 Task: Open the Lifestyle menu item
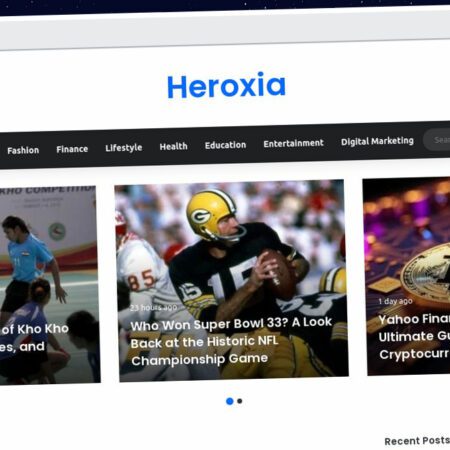click(124, 148)
